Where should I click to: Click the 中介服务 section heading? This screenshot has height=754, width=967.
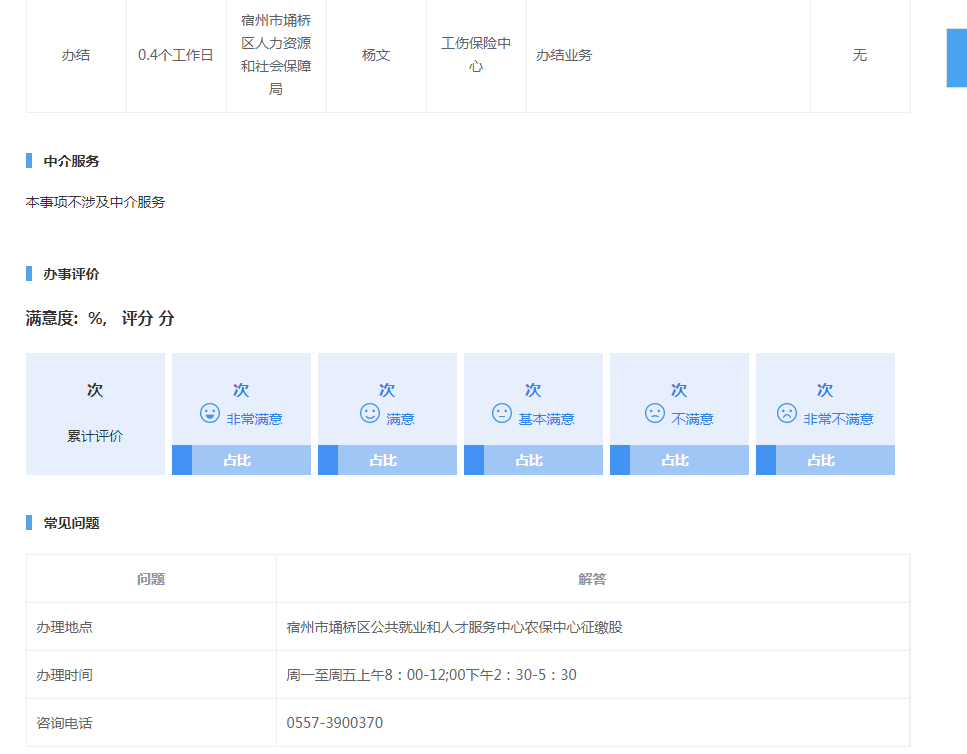click(71, 161)
